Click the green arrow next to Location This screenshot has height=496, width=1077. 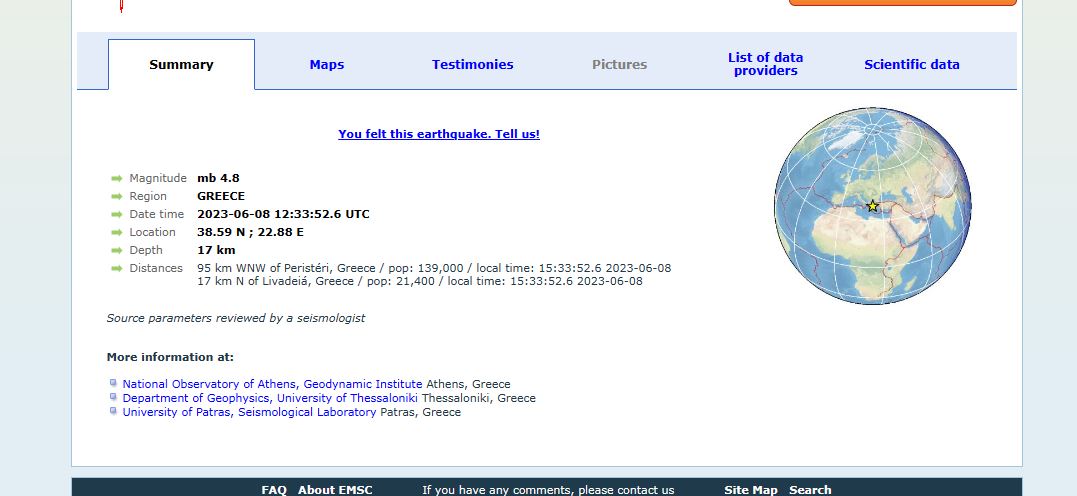click(x=116, y=233)
